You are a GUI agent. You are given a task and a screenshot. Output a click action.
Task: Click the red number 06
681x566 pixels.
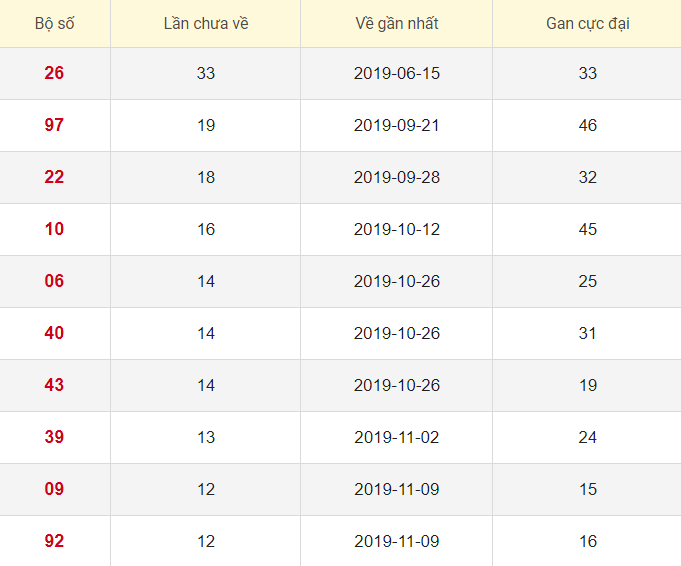click(54, 281)
